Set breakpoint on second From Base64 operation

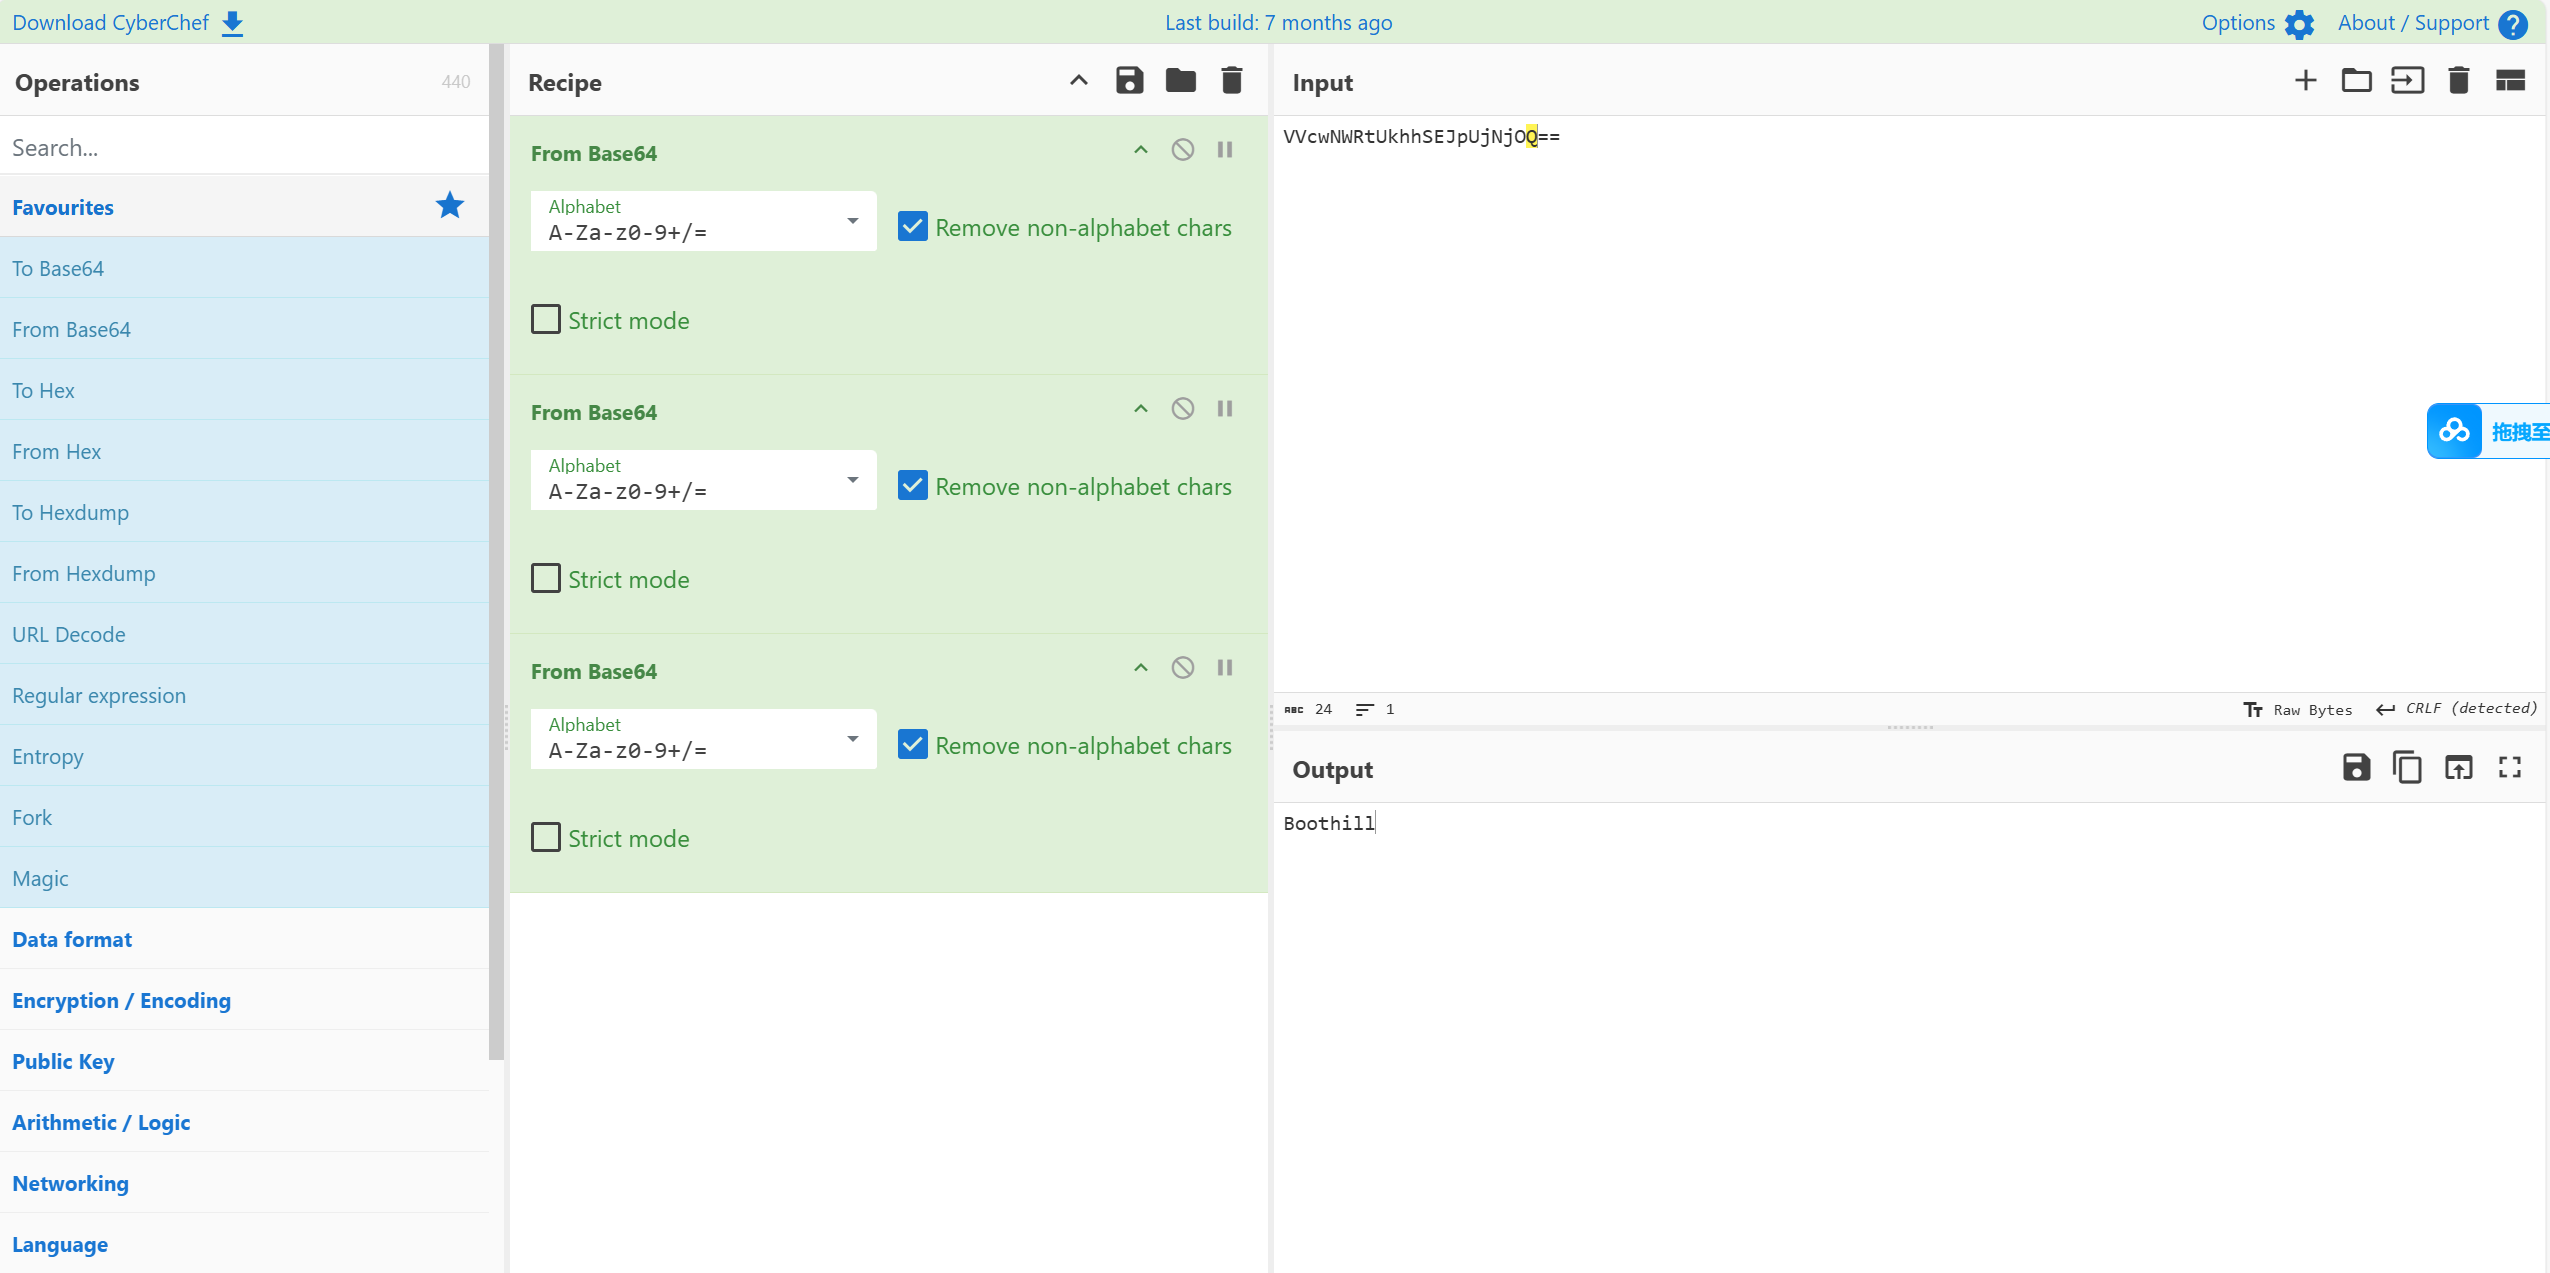coord(1225,409)
